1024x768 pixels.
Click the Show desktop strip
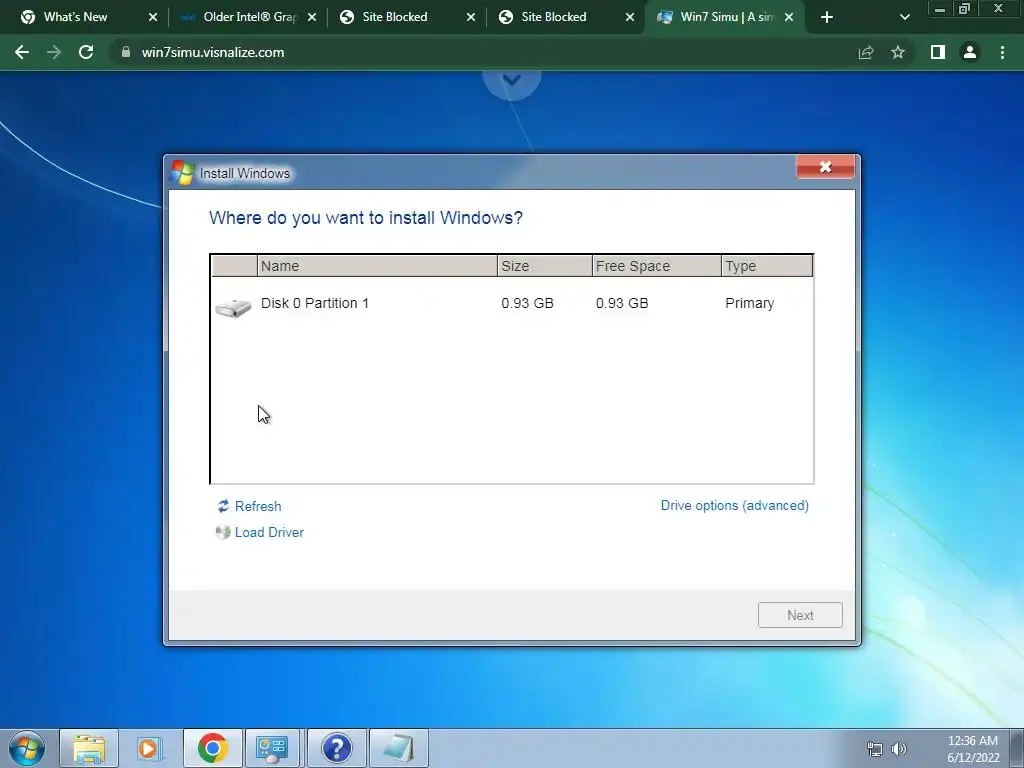[x=1017, y=748]
